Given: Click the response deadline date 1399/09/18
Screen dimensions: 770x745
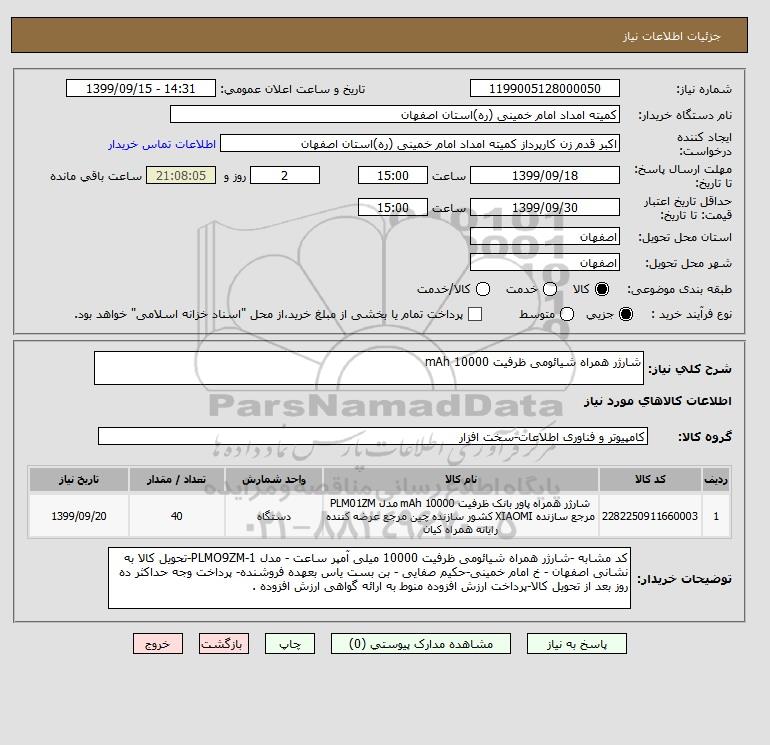Looking at the screenshot, I should (x=545, y=175).
